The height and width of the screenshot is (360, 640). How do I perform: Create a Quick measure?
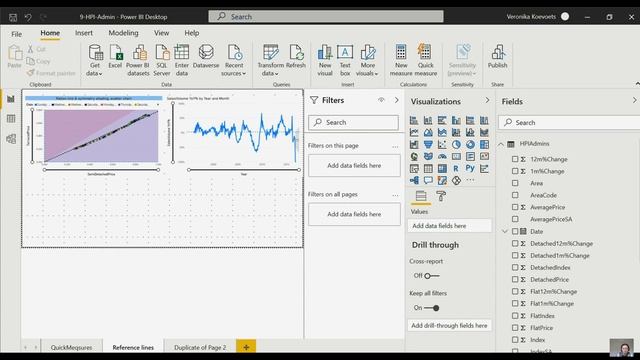point(426,60)
